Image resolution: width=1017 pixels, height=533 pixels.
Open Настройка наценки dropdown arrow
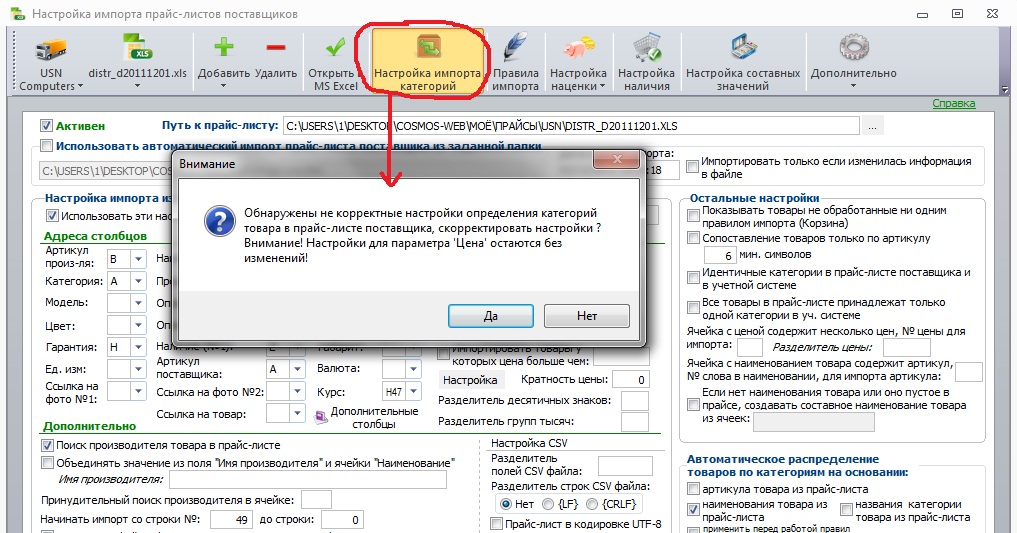click(x=603, y=86)
